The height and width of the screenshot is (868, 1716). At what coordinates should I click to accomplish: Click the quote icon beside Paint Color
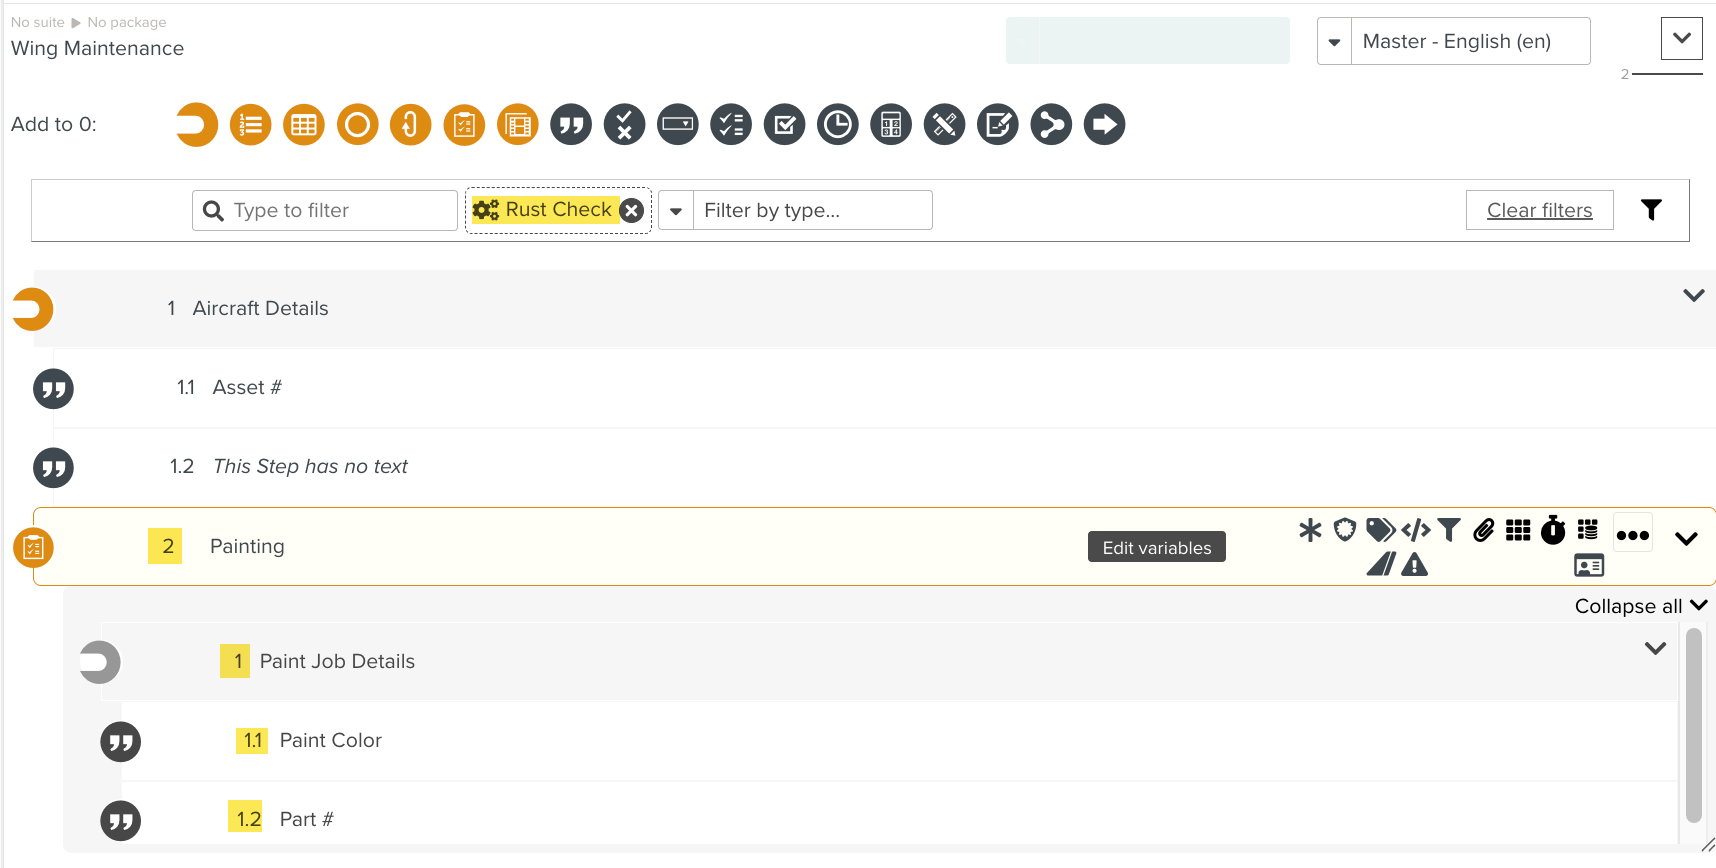(120, 741)
